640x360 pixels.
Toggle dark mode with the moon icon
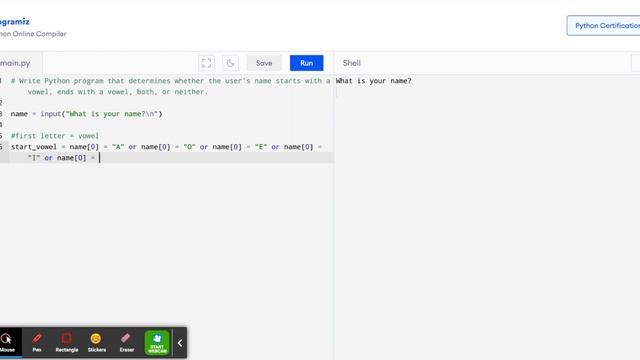[230, 63]
